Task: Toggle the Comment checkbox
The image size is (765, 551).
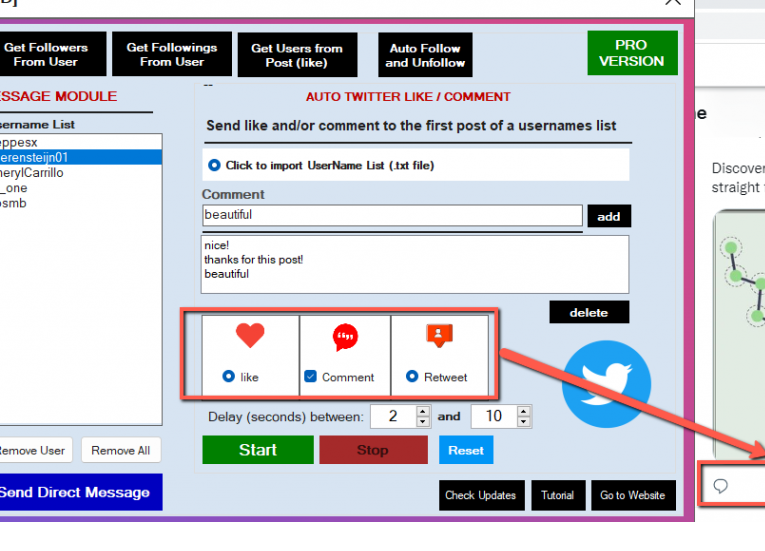Action: click(x=310, y=377)
